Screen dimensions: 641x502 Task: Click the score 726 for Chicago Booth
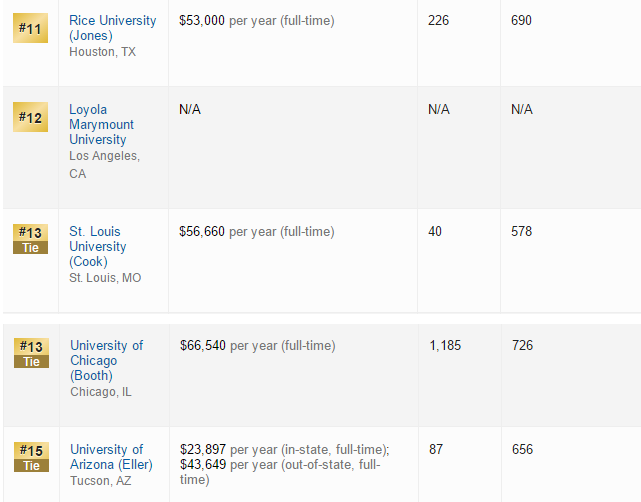tap(522, 346)
